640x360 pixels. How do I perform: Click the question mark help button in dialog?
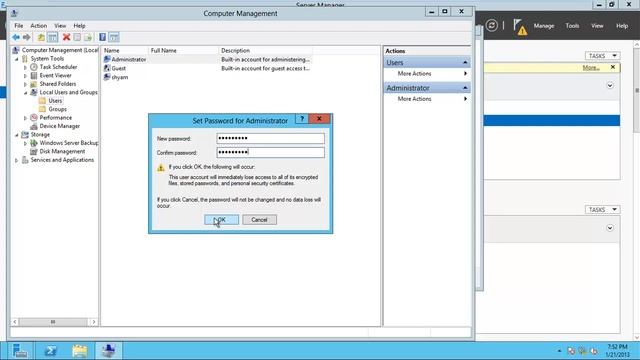point(302,119)
